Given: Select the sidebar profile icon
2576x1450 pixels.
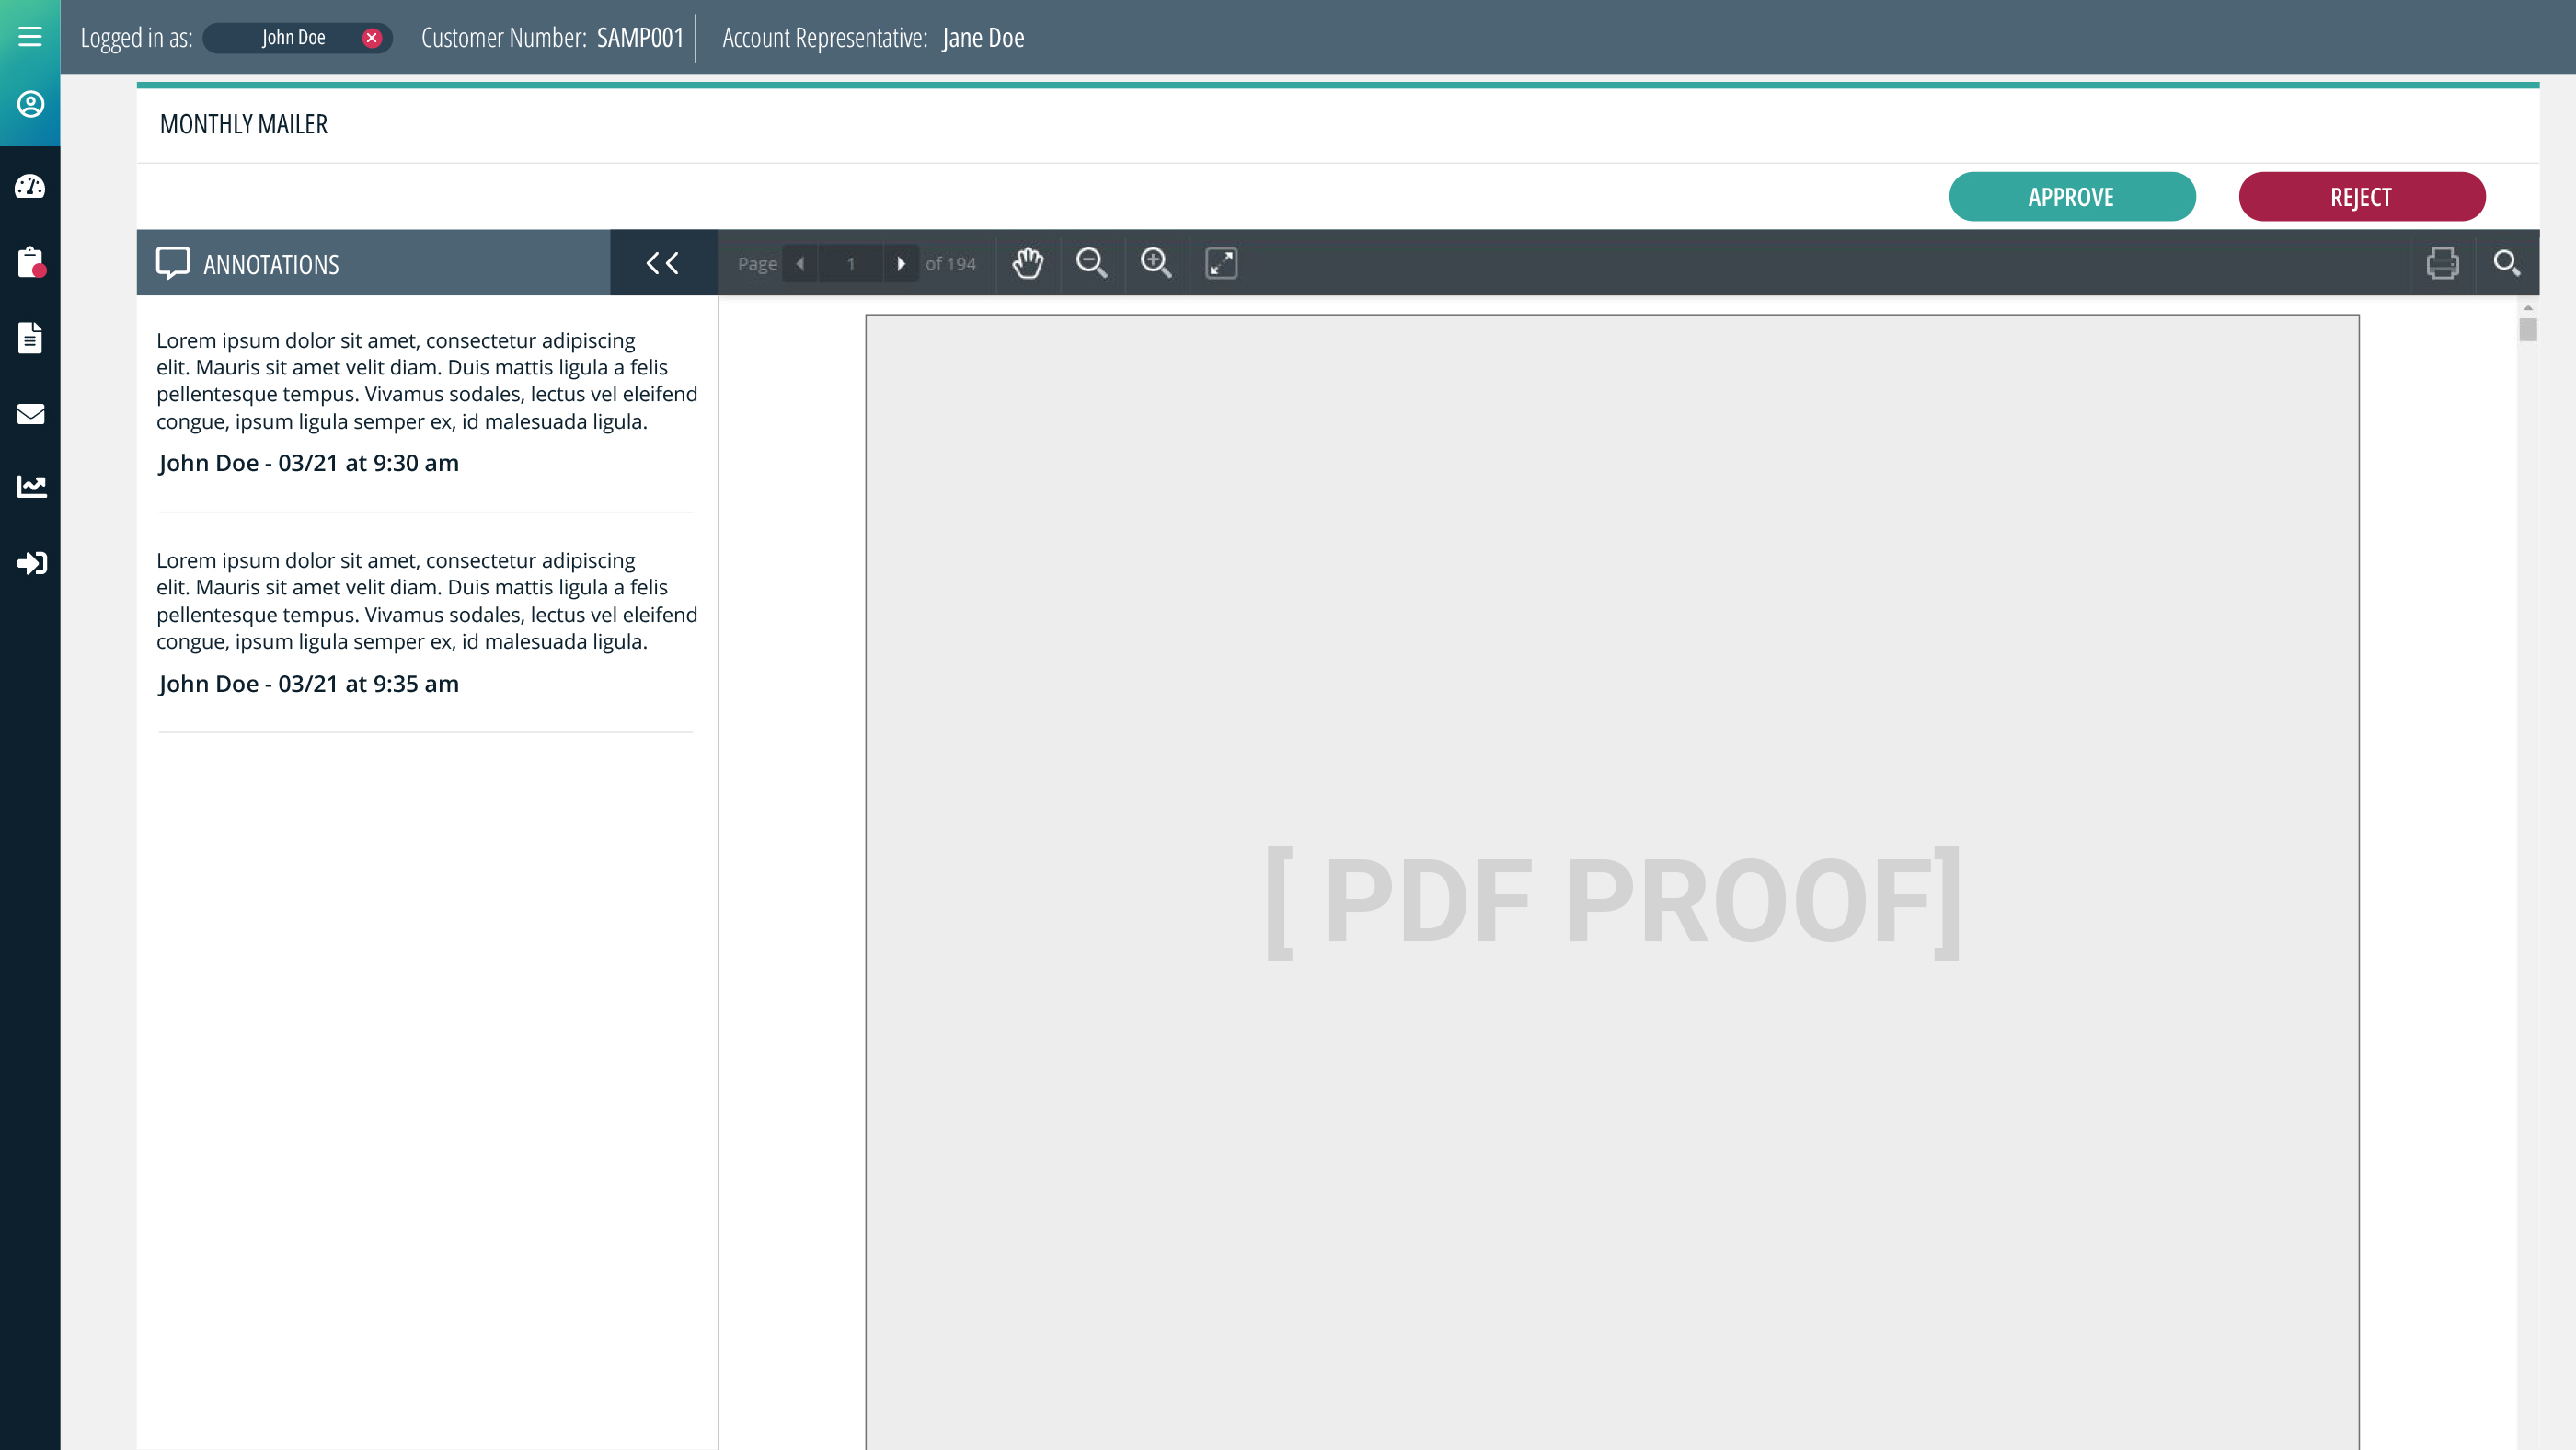Looking at the screenshot, I should [x=30, y=104].
